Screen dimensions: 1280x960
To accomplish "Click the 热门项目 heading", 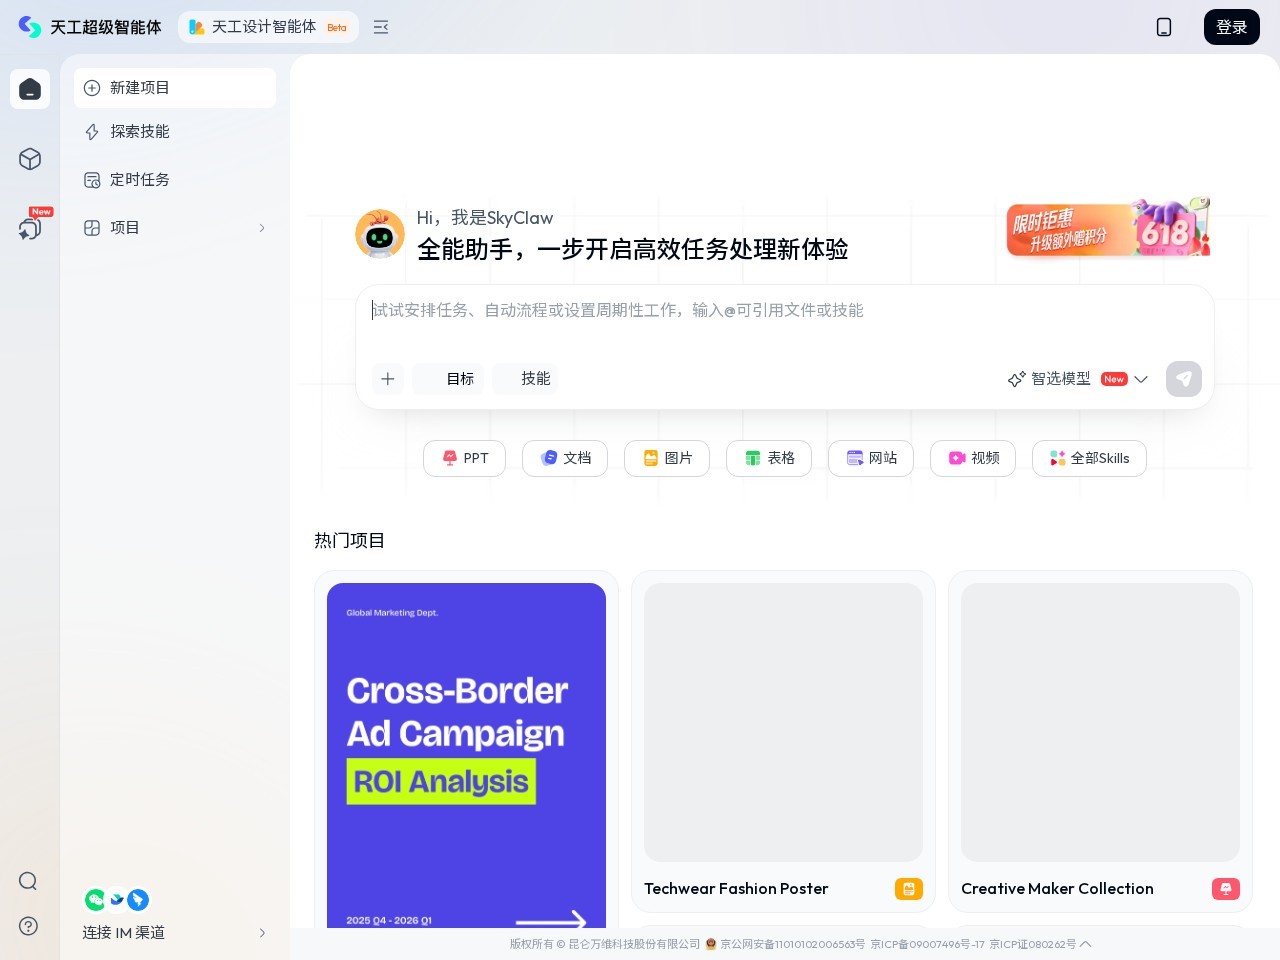I will tap(350, 541).
